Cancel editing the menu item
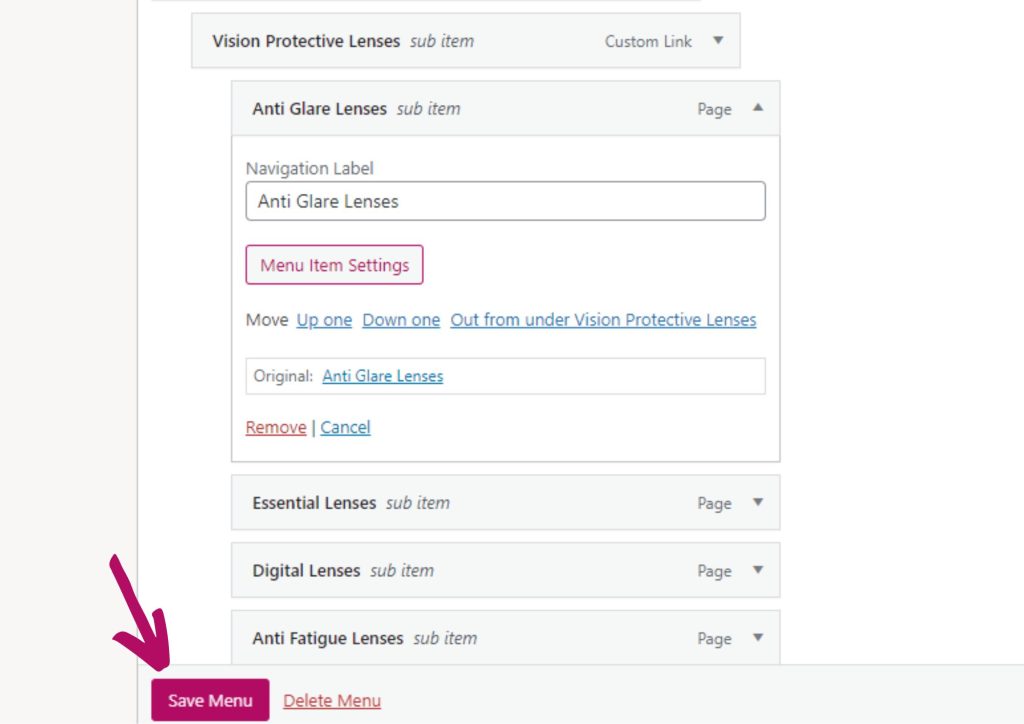1024x724 pixels. click(x=345, y=427)
